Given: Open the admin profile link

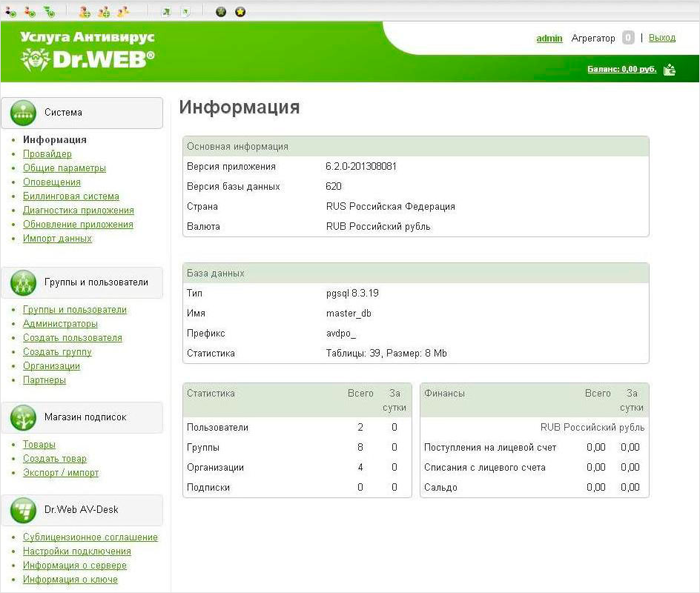Looking at the screenshot, I should [x=549, y=38].
